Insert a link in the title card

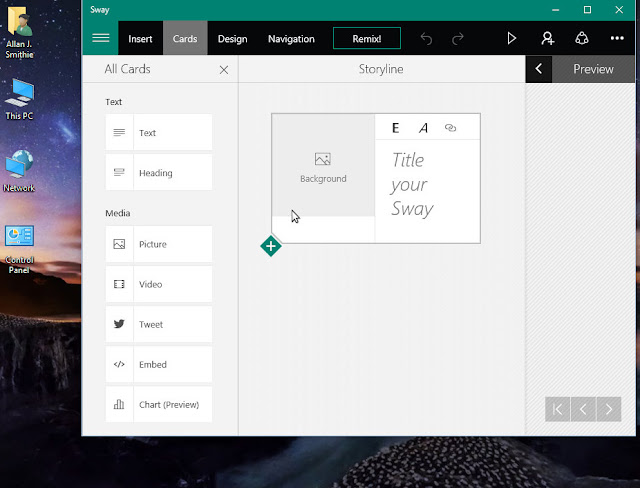[x=450, y=128]
